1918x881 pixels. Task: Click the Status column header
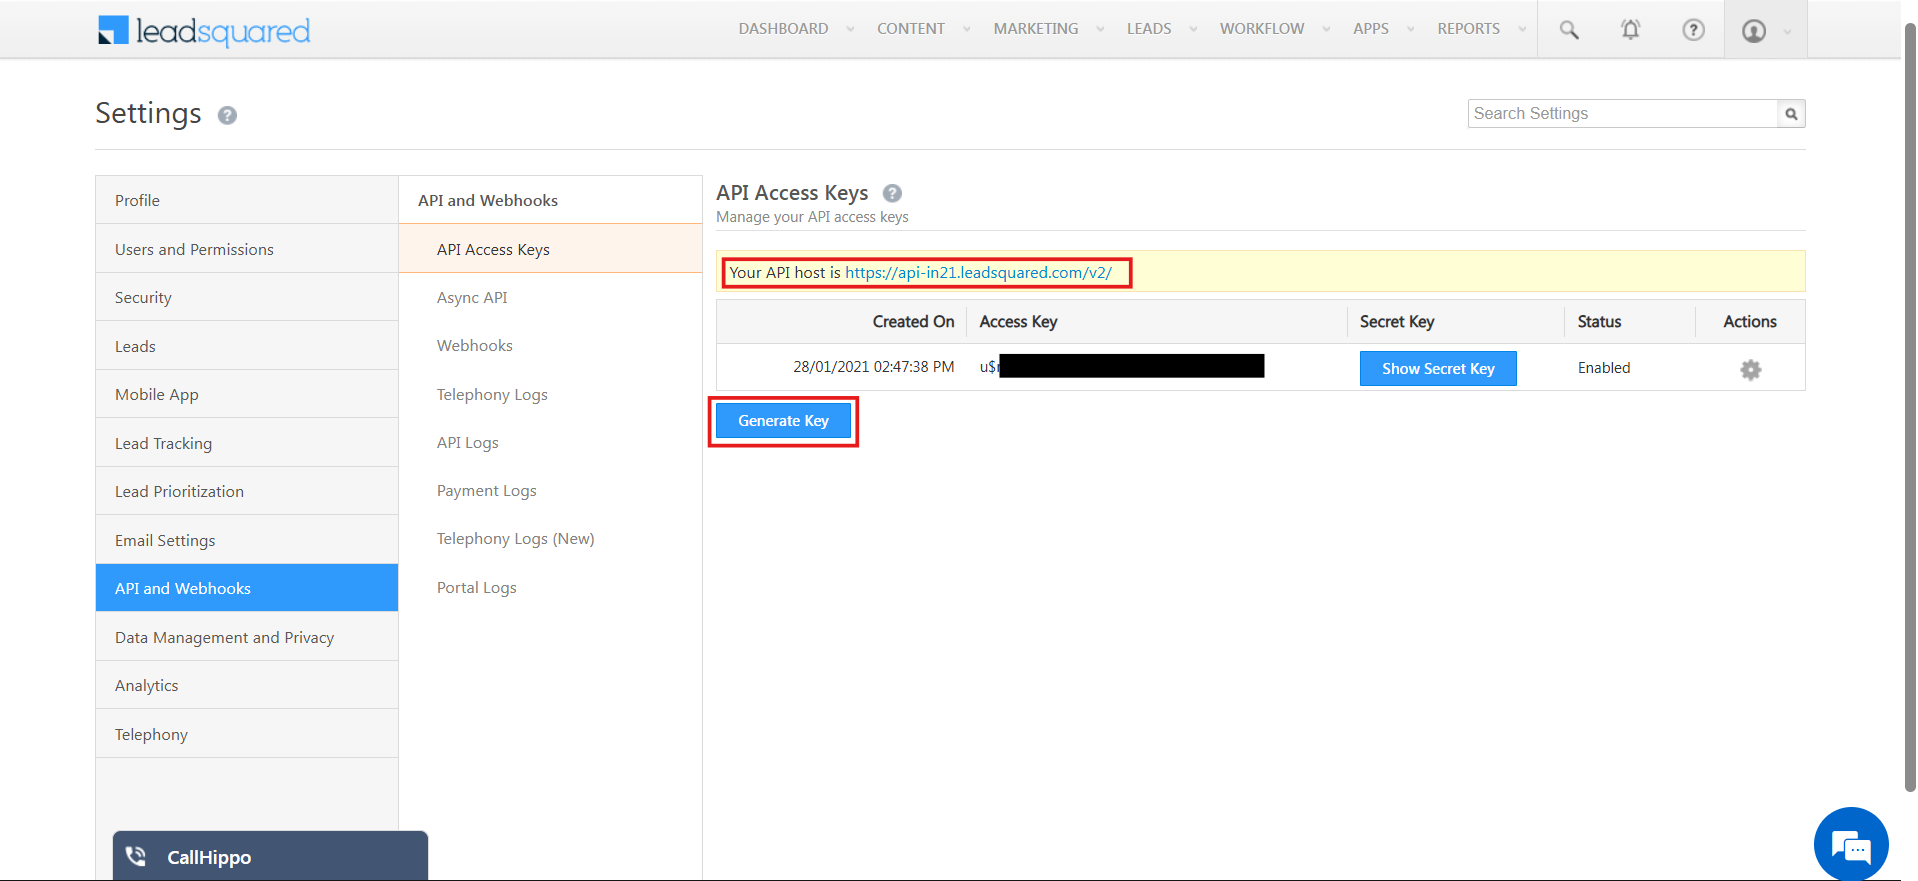coord(1599,321)
